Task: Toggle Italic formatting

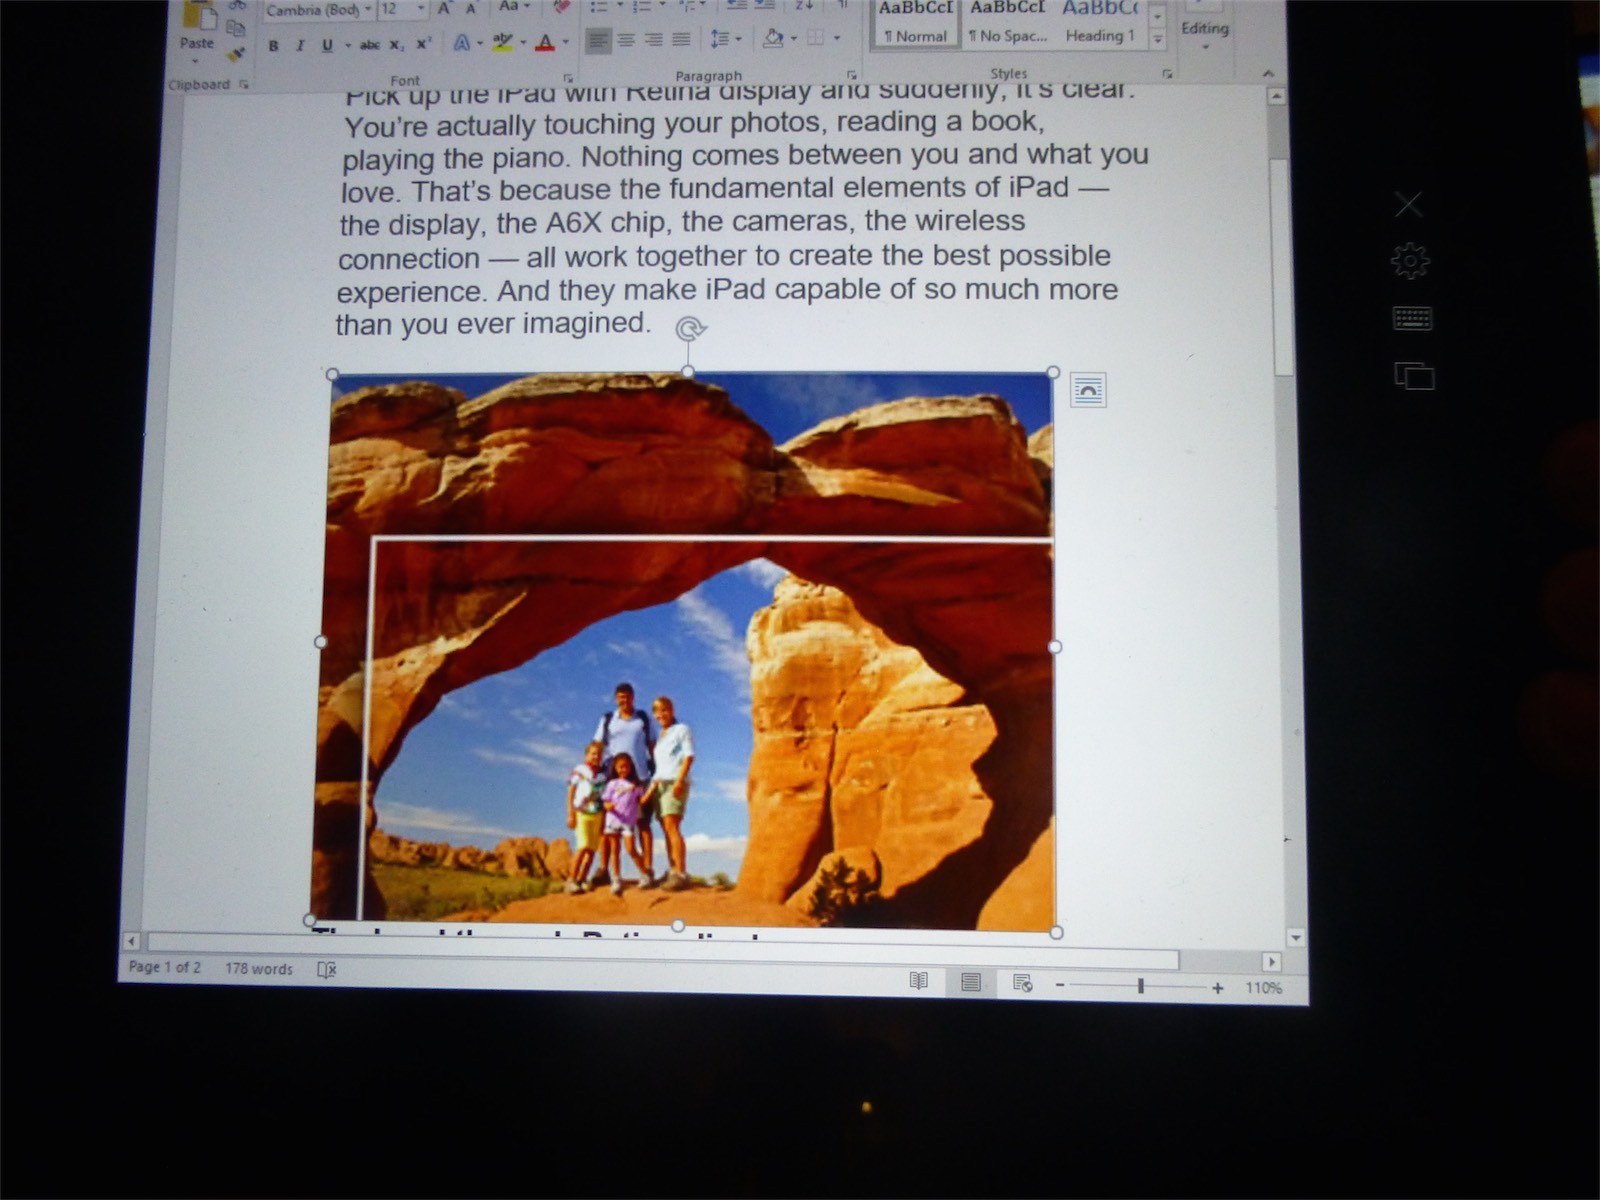Action: [300, 46]
